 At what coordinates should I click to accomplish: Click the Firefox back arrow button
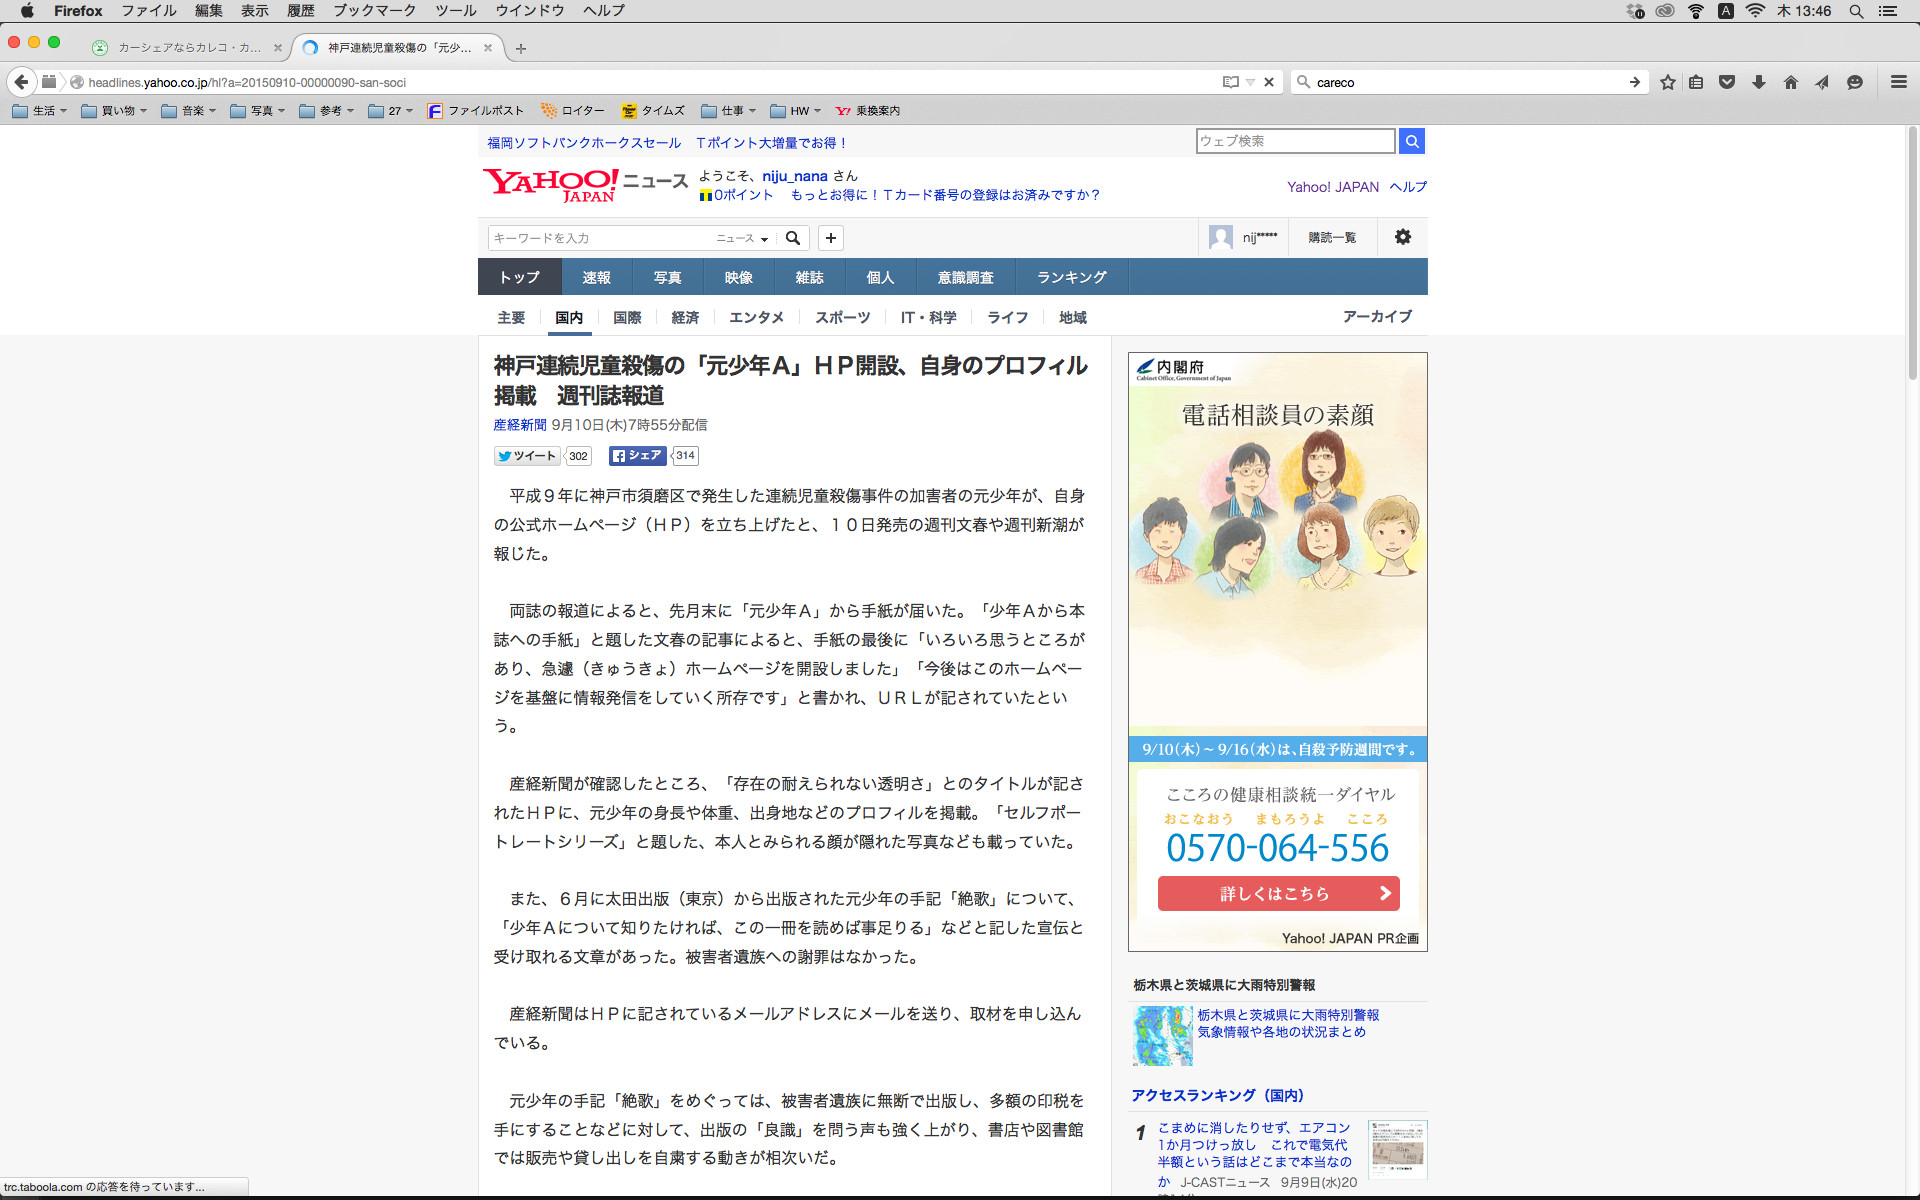pos(21,82)
